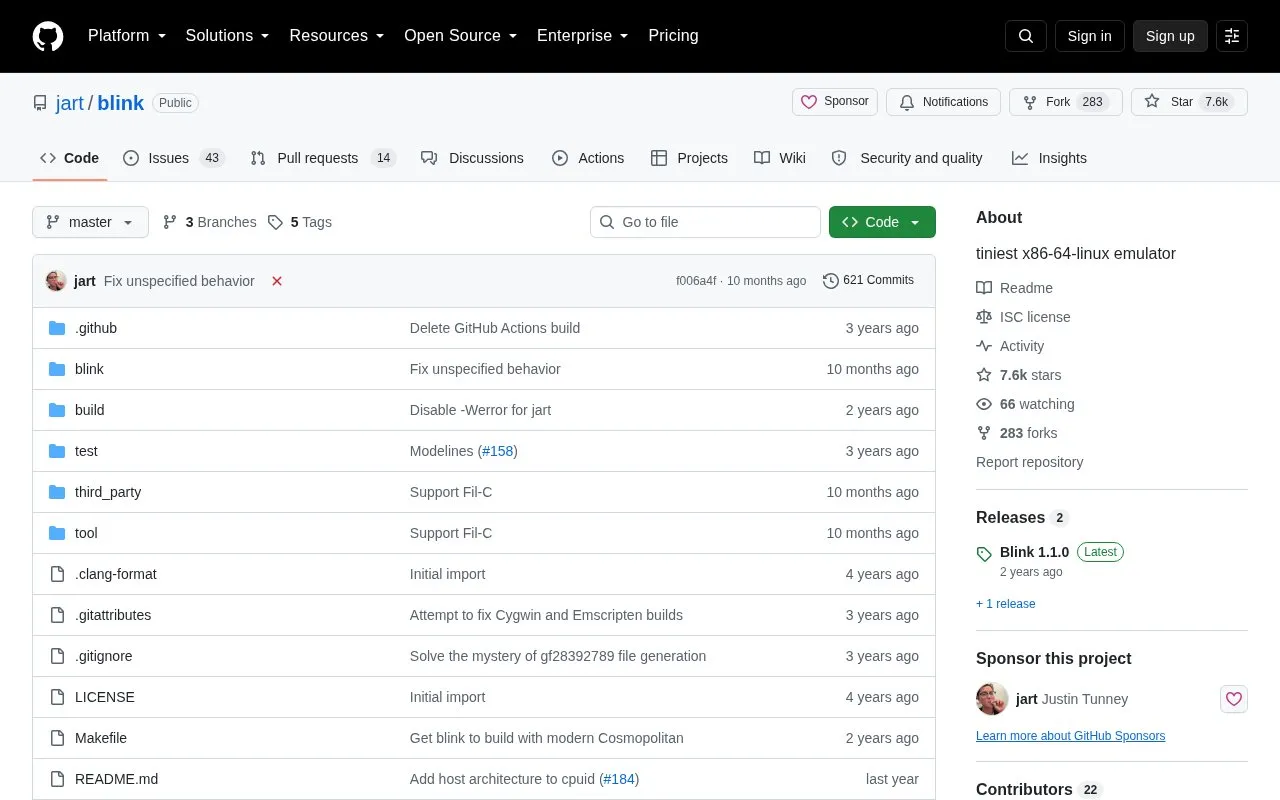Open the search magnifier button
The image size is (1280, 800).
[1026, 36]
